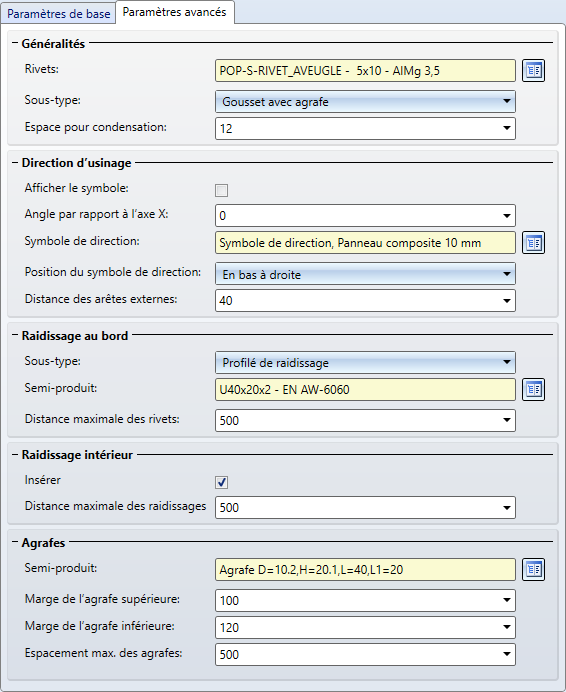This screenshot has width=566, height=692.
Task: Open catalog icon beside Symbole de direction
Action: click(533, 243)
